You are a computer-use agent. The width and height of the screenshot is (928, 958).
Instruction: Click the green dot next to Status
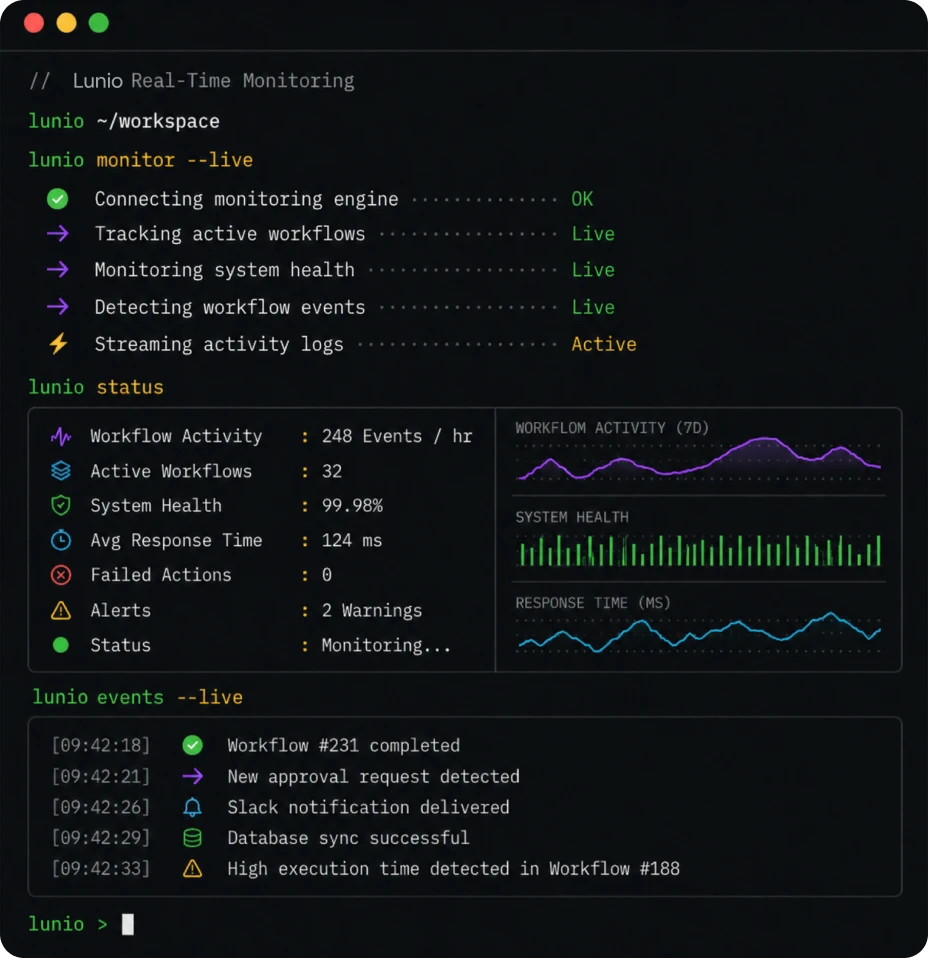tap(60, 645)
